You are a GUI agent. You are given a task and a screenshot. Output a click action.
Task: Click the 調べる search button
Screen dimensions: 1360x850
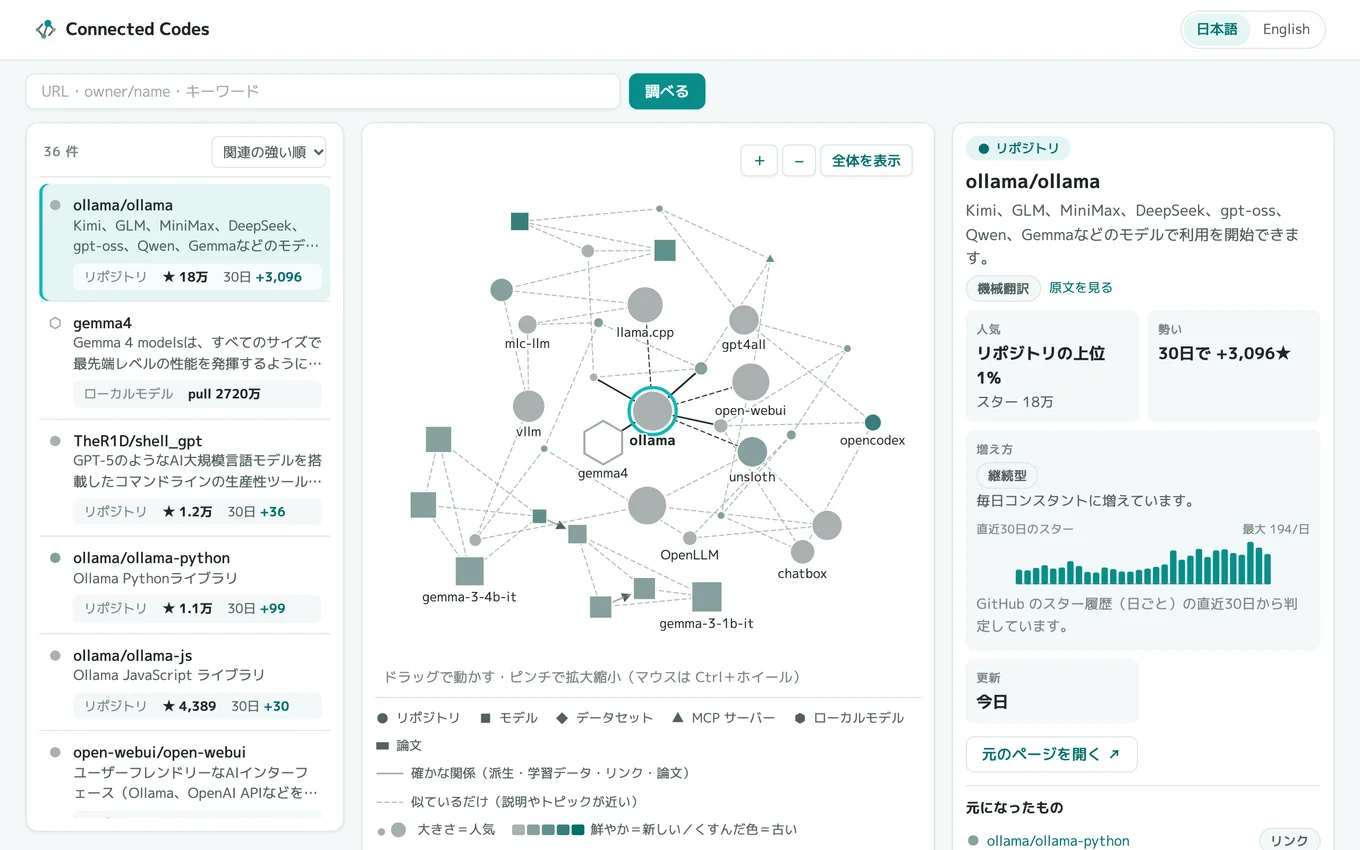[667, 91]
